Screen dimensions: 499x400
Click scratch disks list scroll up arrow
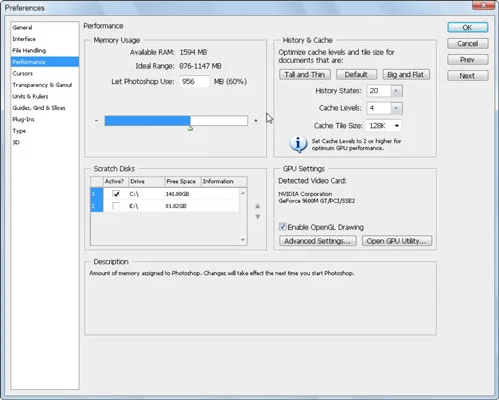(x=243, y=193)
